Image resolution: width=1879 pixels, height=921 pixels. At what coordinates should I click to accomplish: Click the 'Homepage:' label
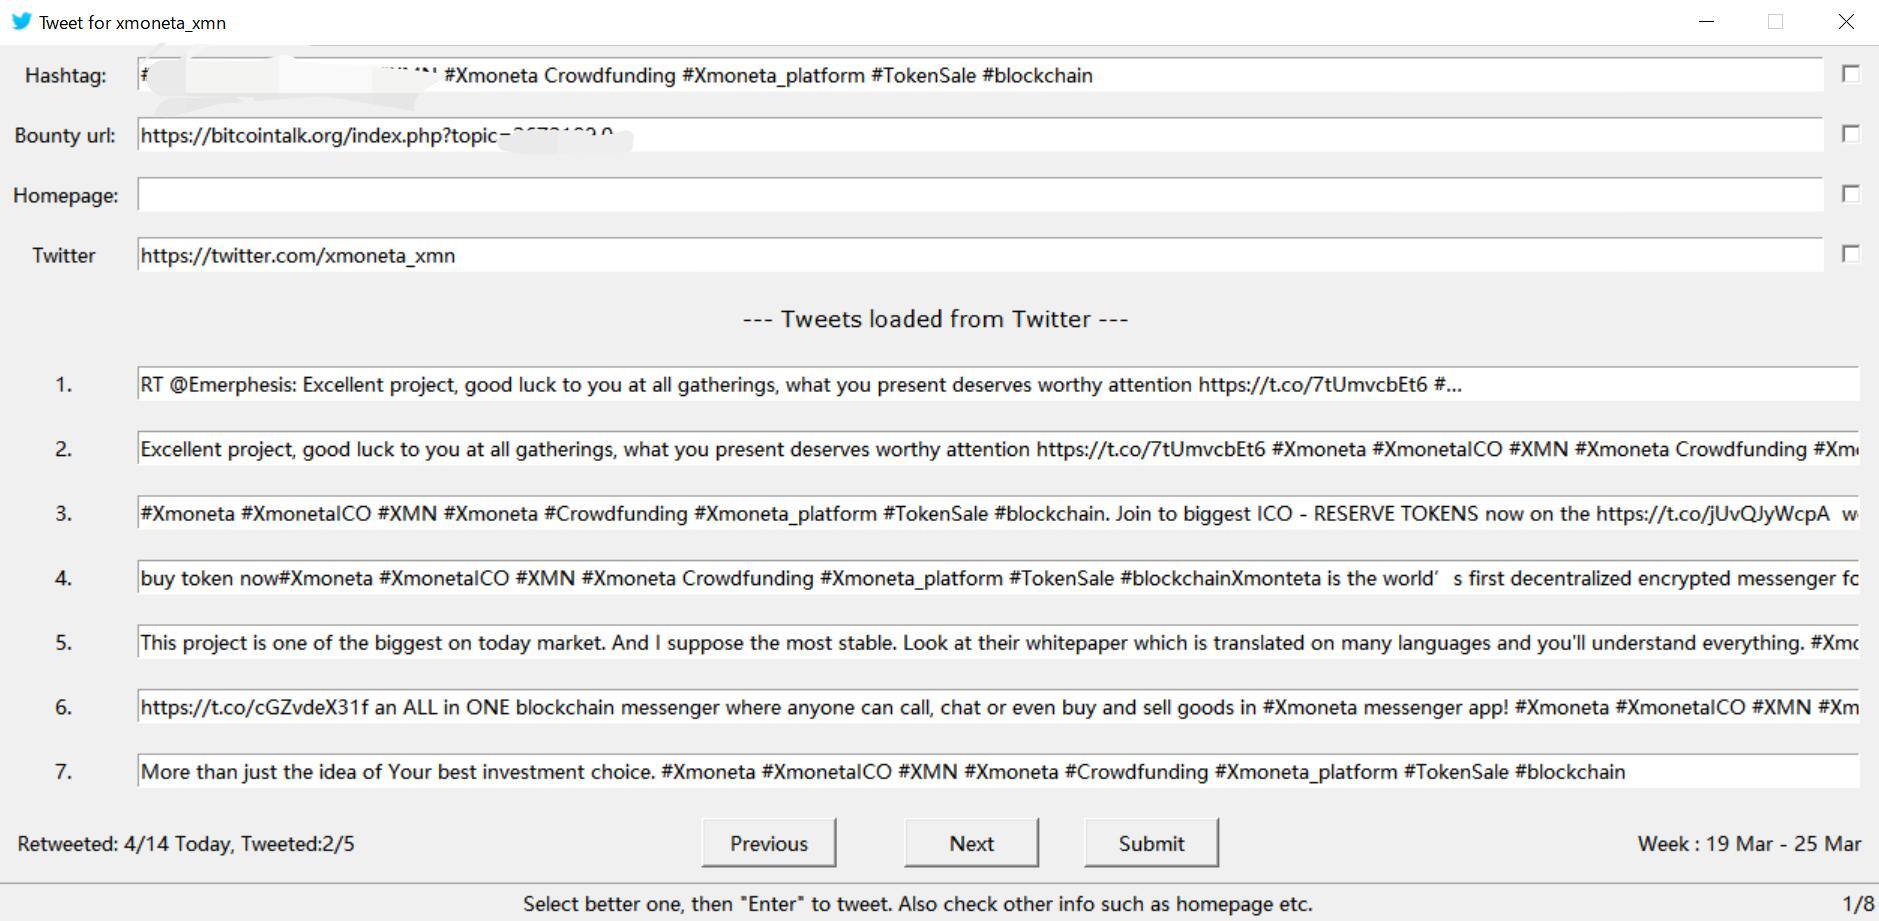click(x=65, y=195)
